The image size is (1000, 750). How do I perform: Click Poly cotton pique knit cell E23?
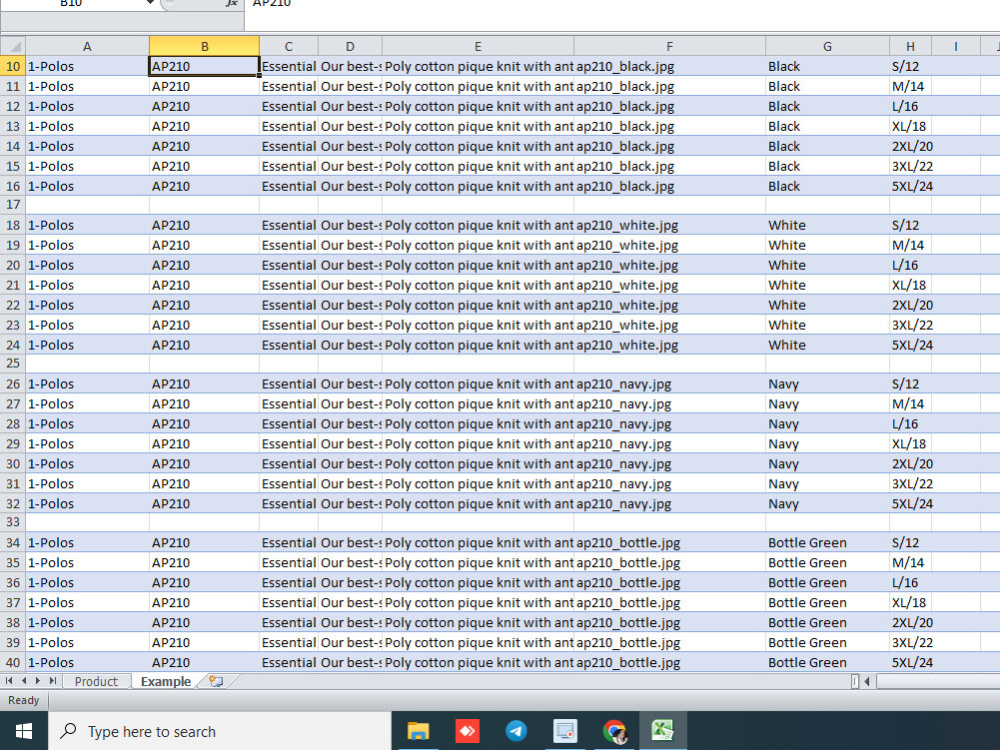[x=478, y=325]
